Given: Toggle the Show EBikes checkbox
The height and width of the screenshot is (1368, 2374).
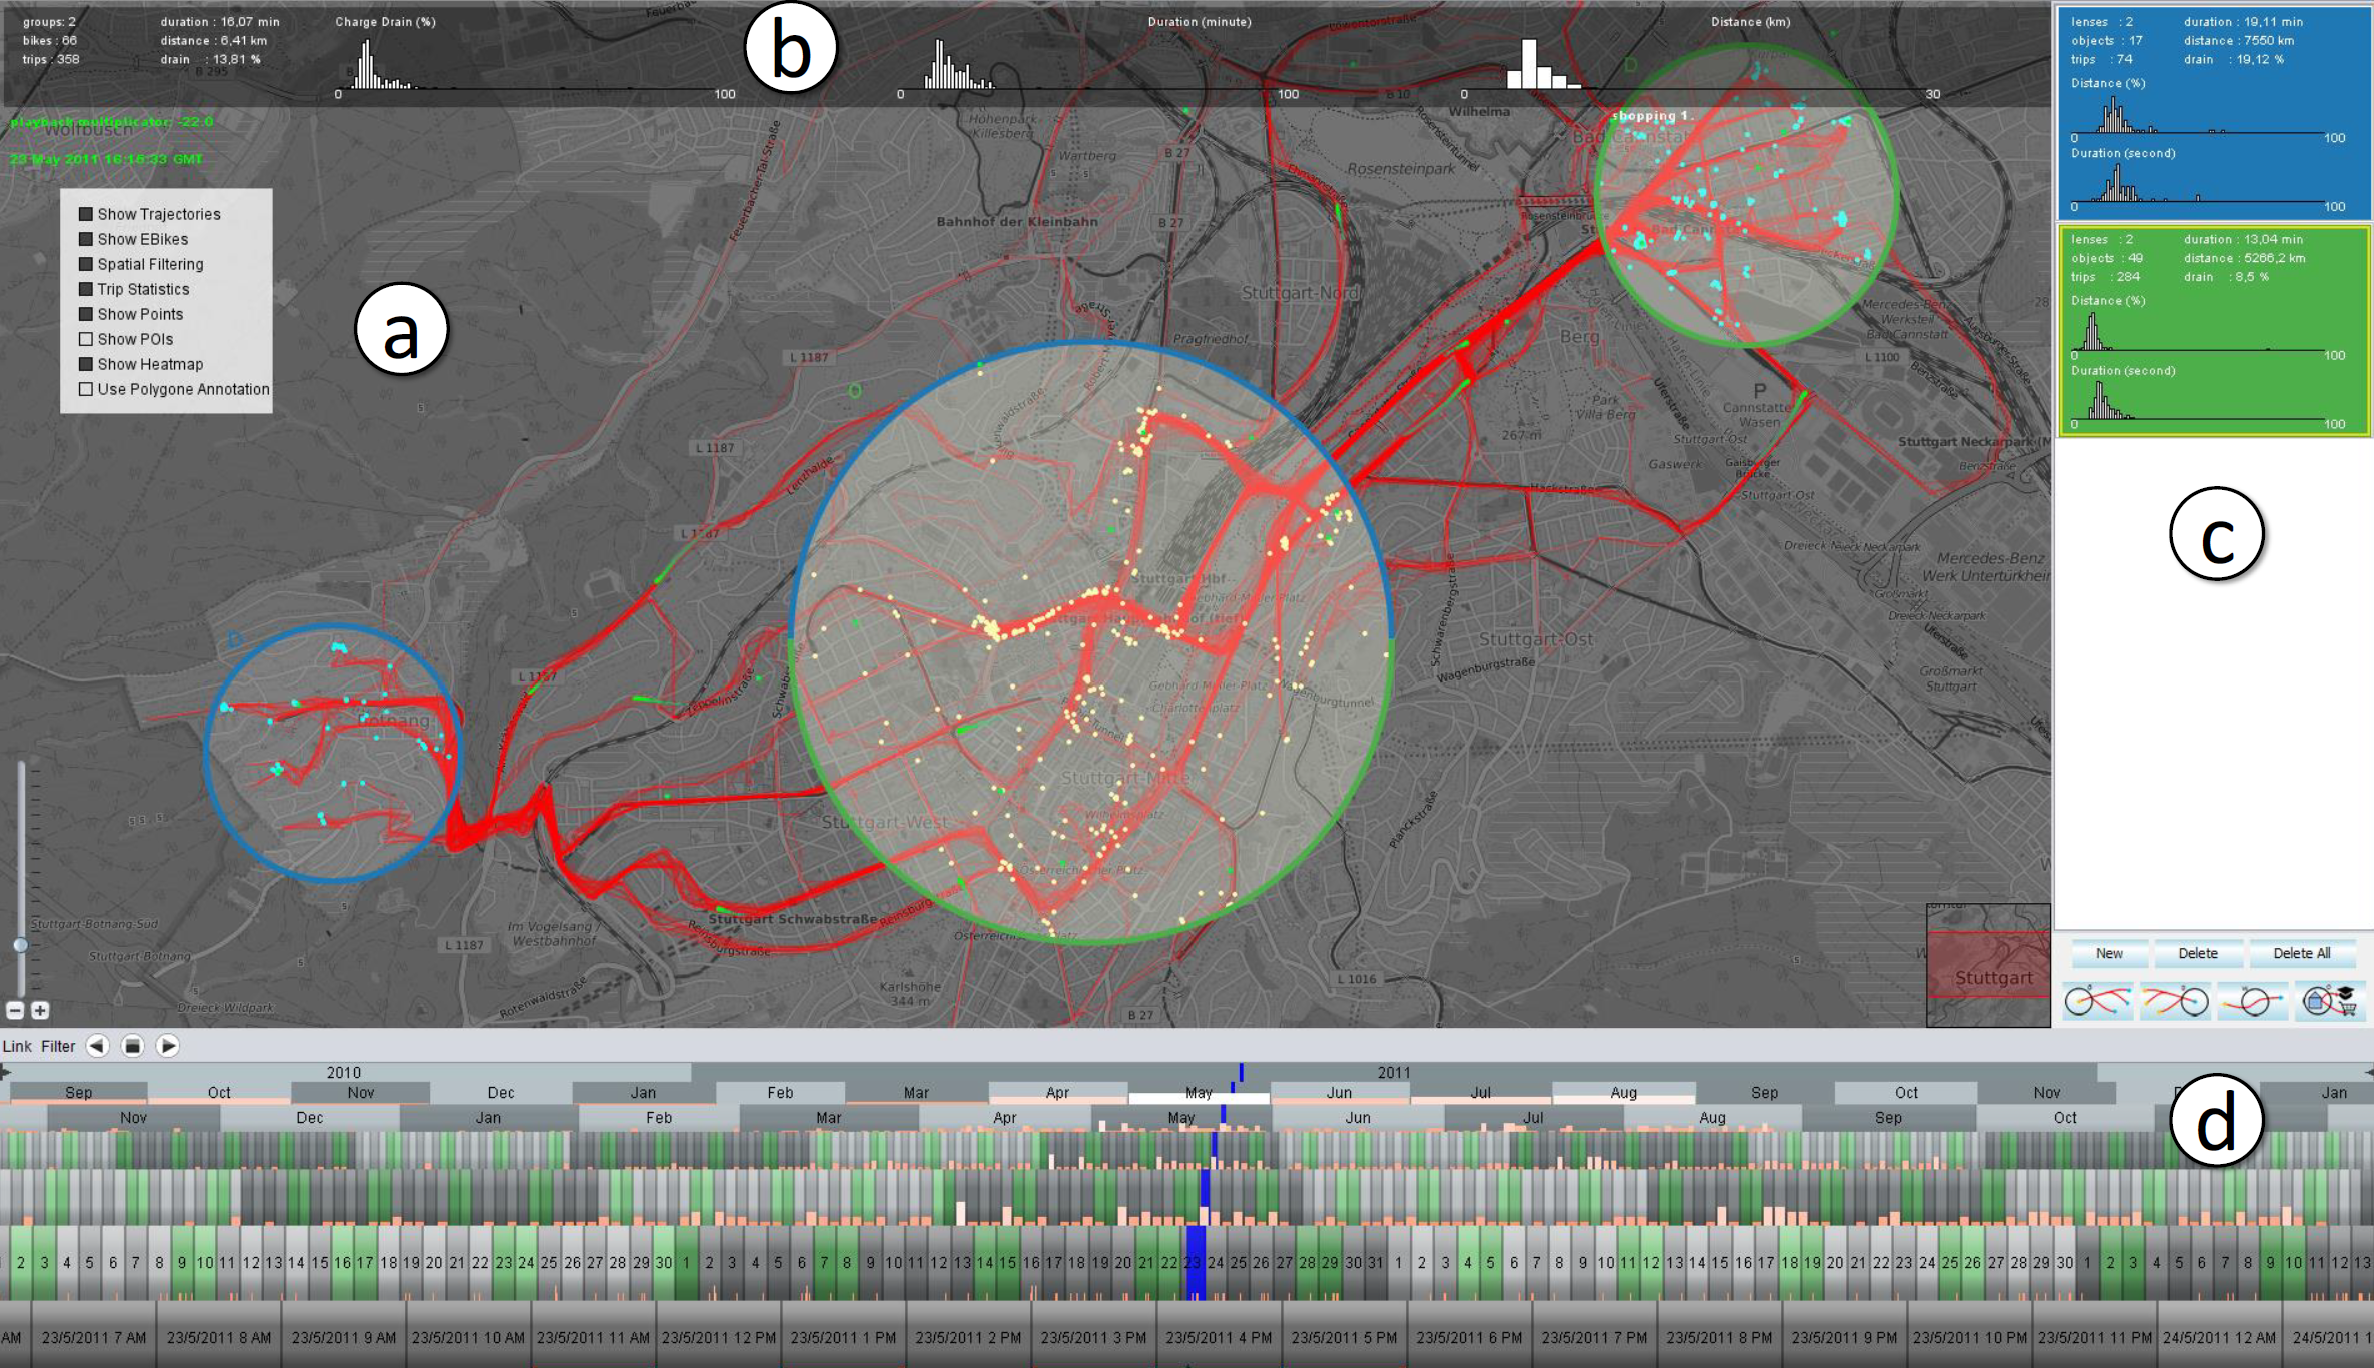Looking at the screenshot, I should 86,239.
